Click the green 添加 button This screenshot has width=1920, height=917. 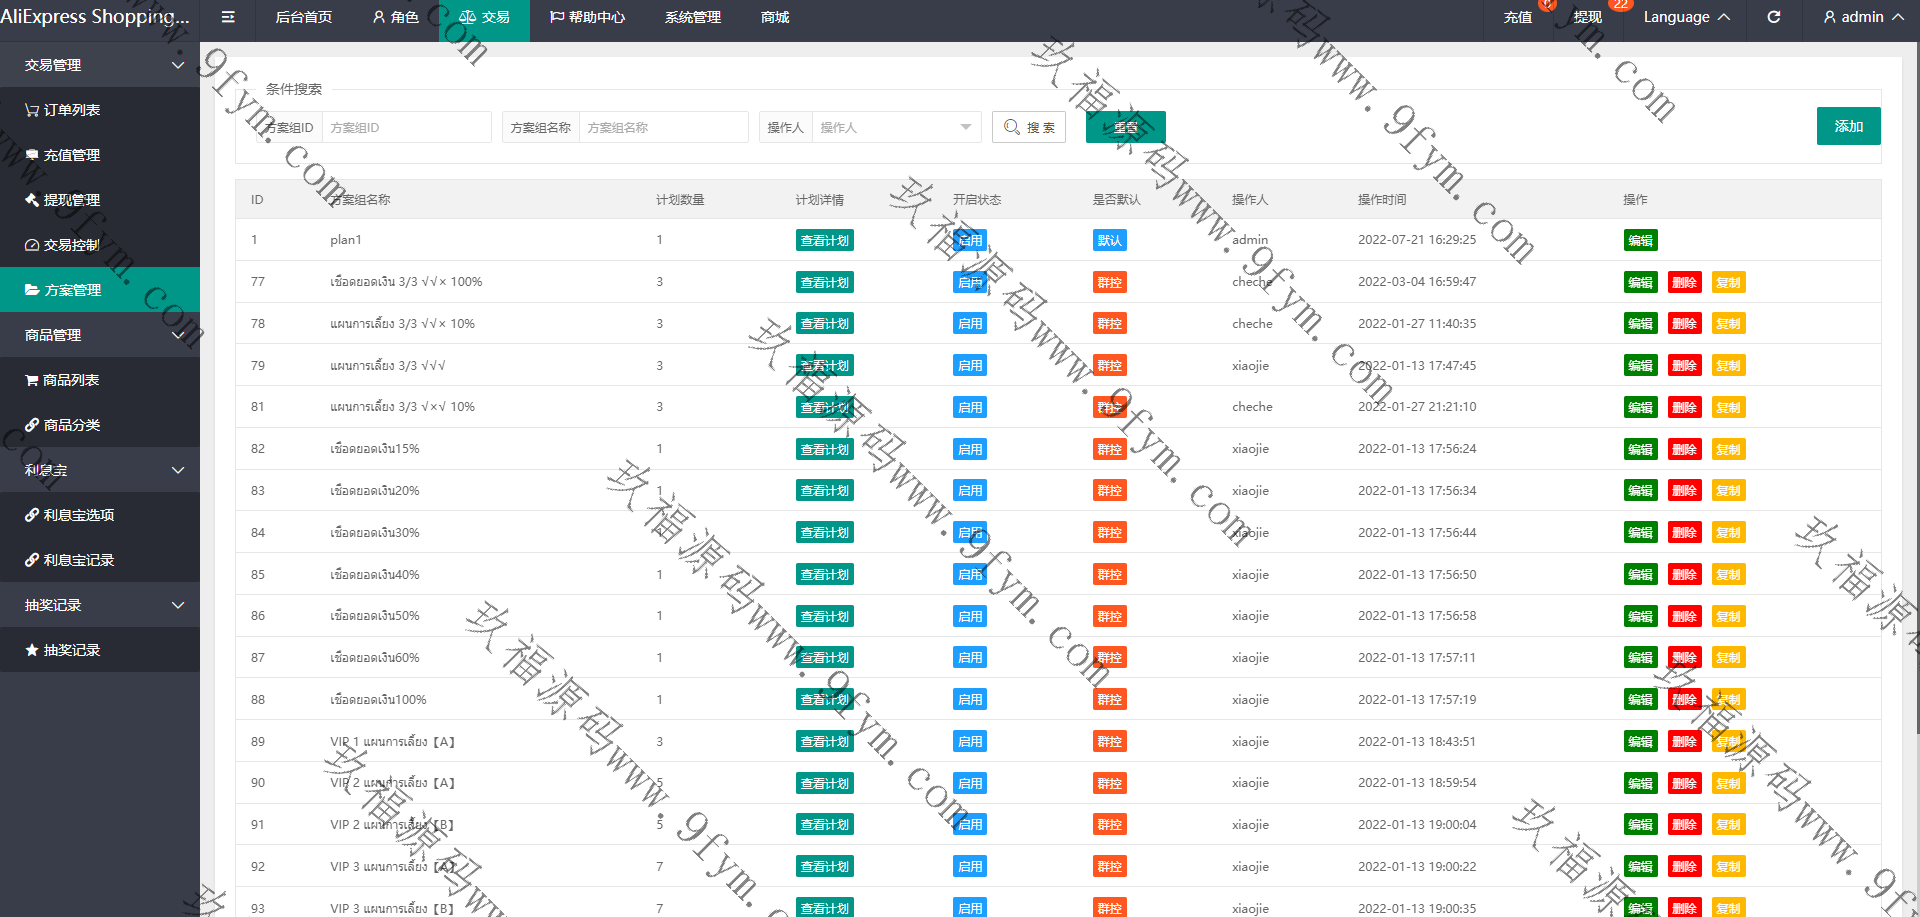point(1848,126)
